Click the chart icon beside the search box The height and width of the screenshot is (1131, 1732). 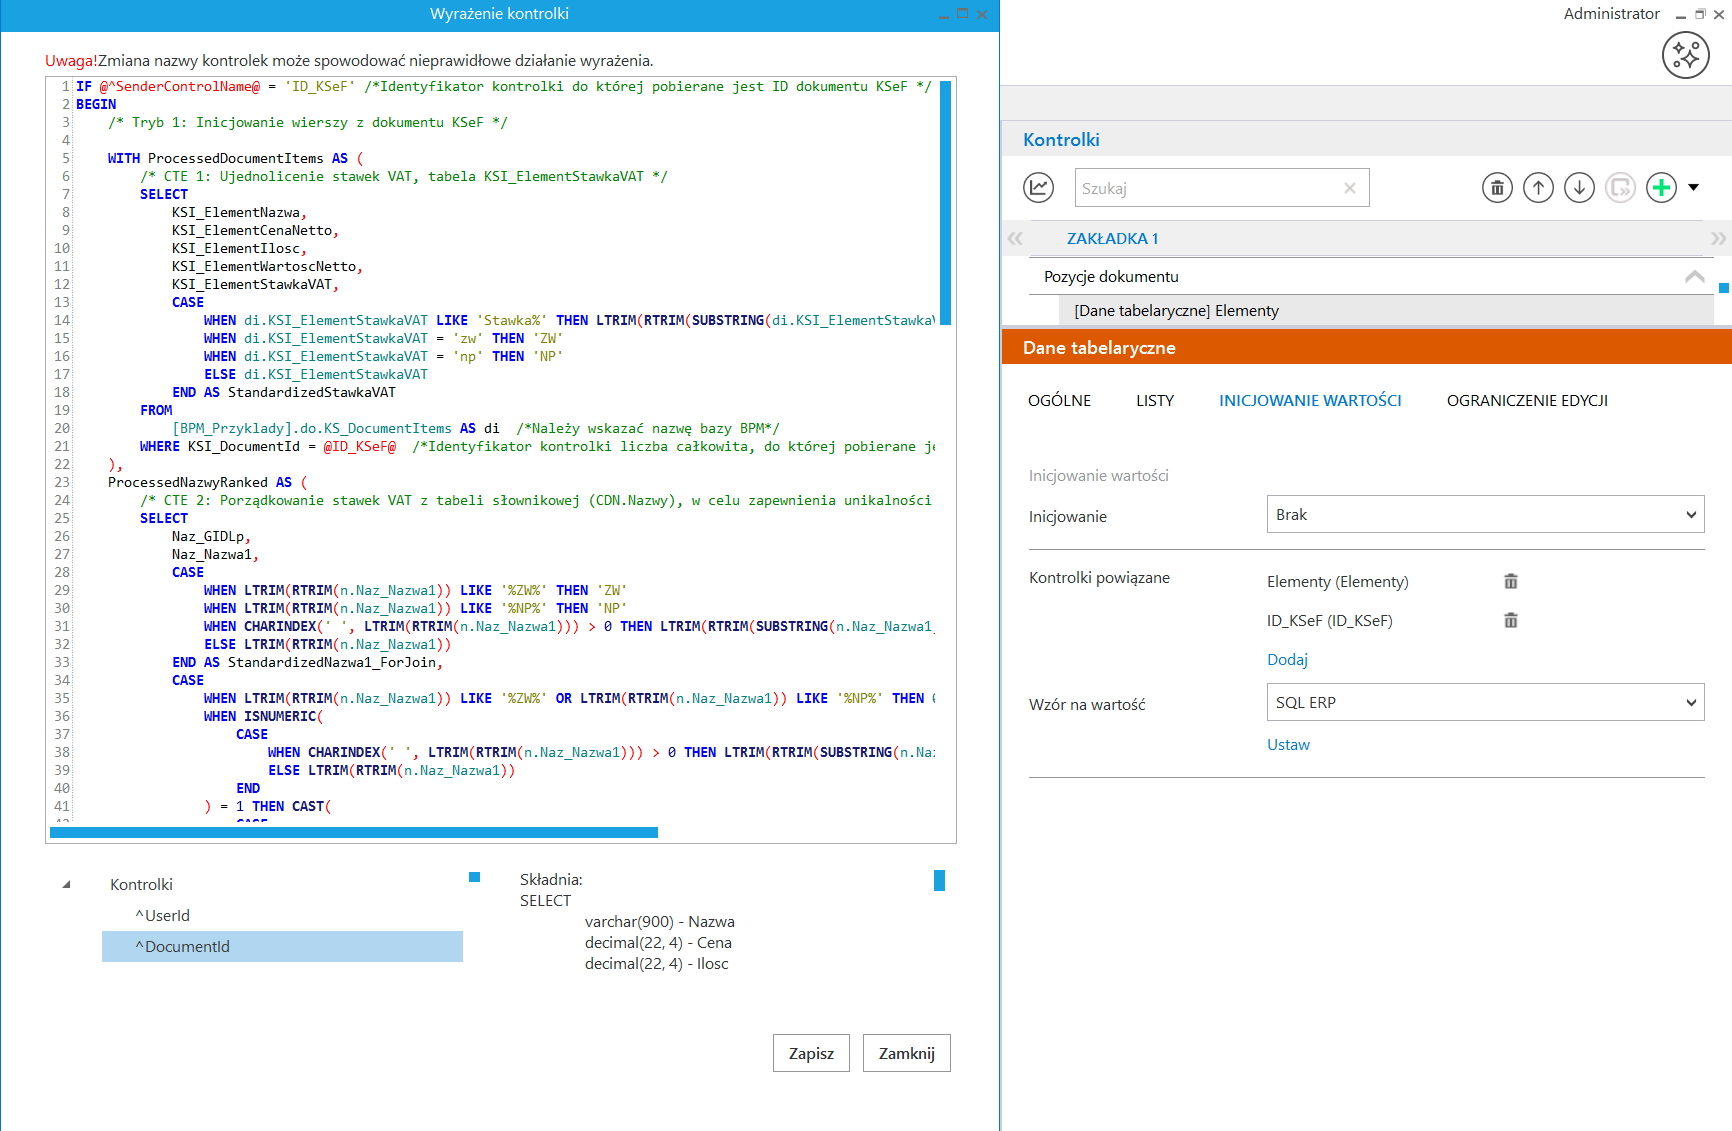point(1038,187)
